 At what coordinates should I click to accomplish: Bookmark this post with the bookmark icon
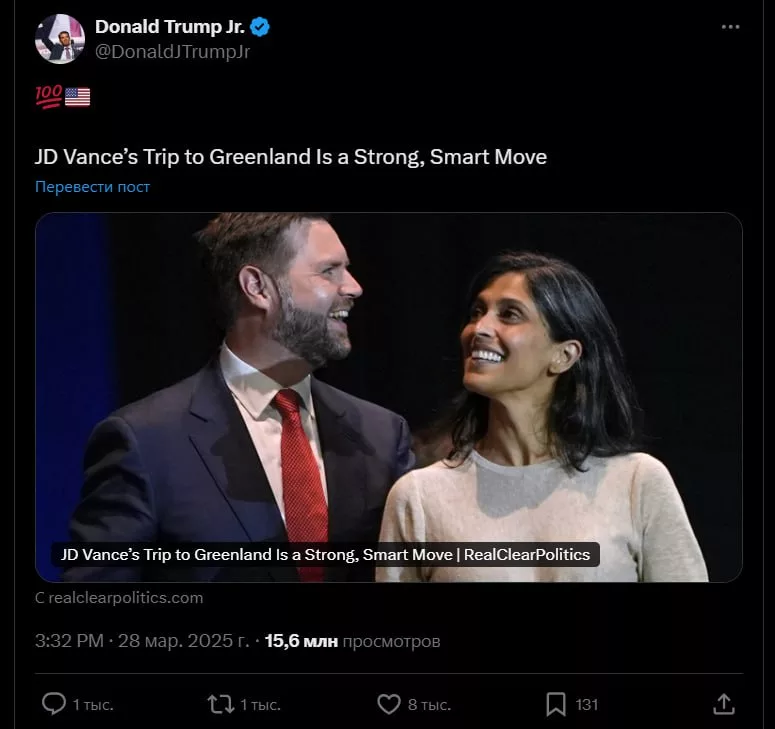(x=556, y=704)
